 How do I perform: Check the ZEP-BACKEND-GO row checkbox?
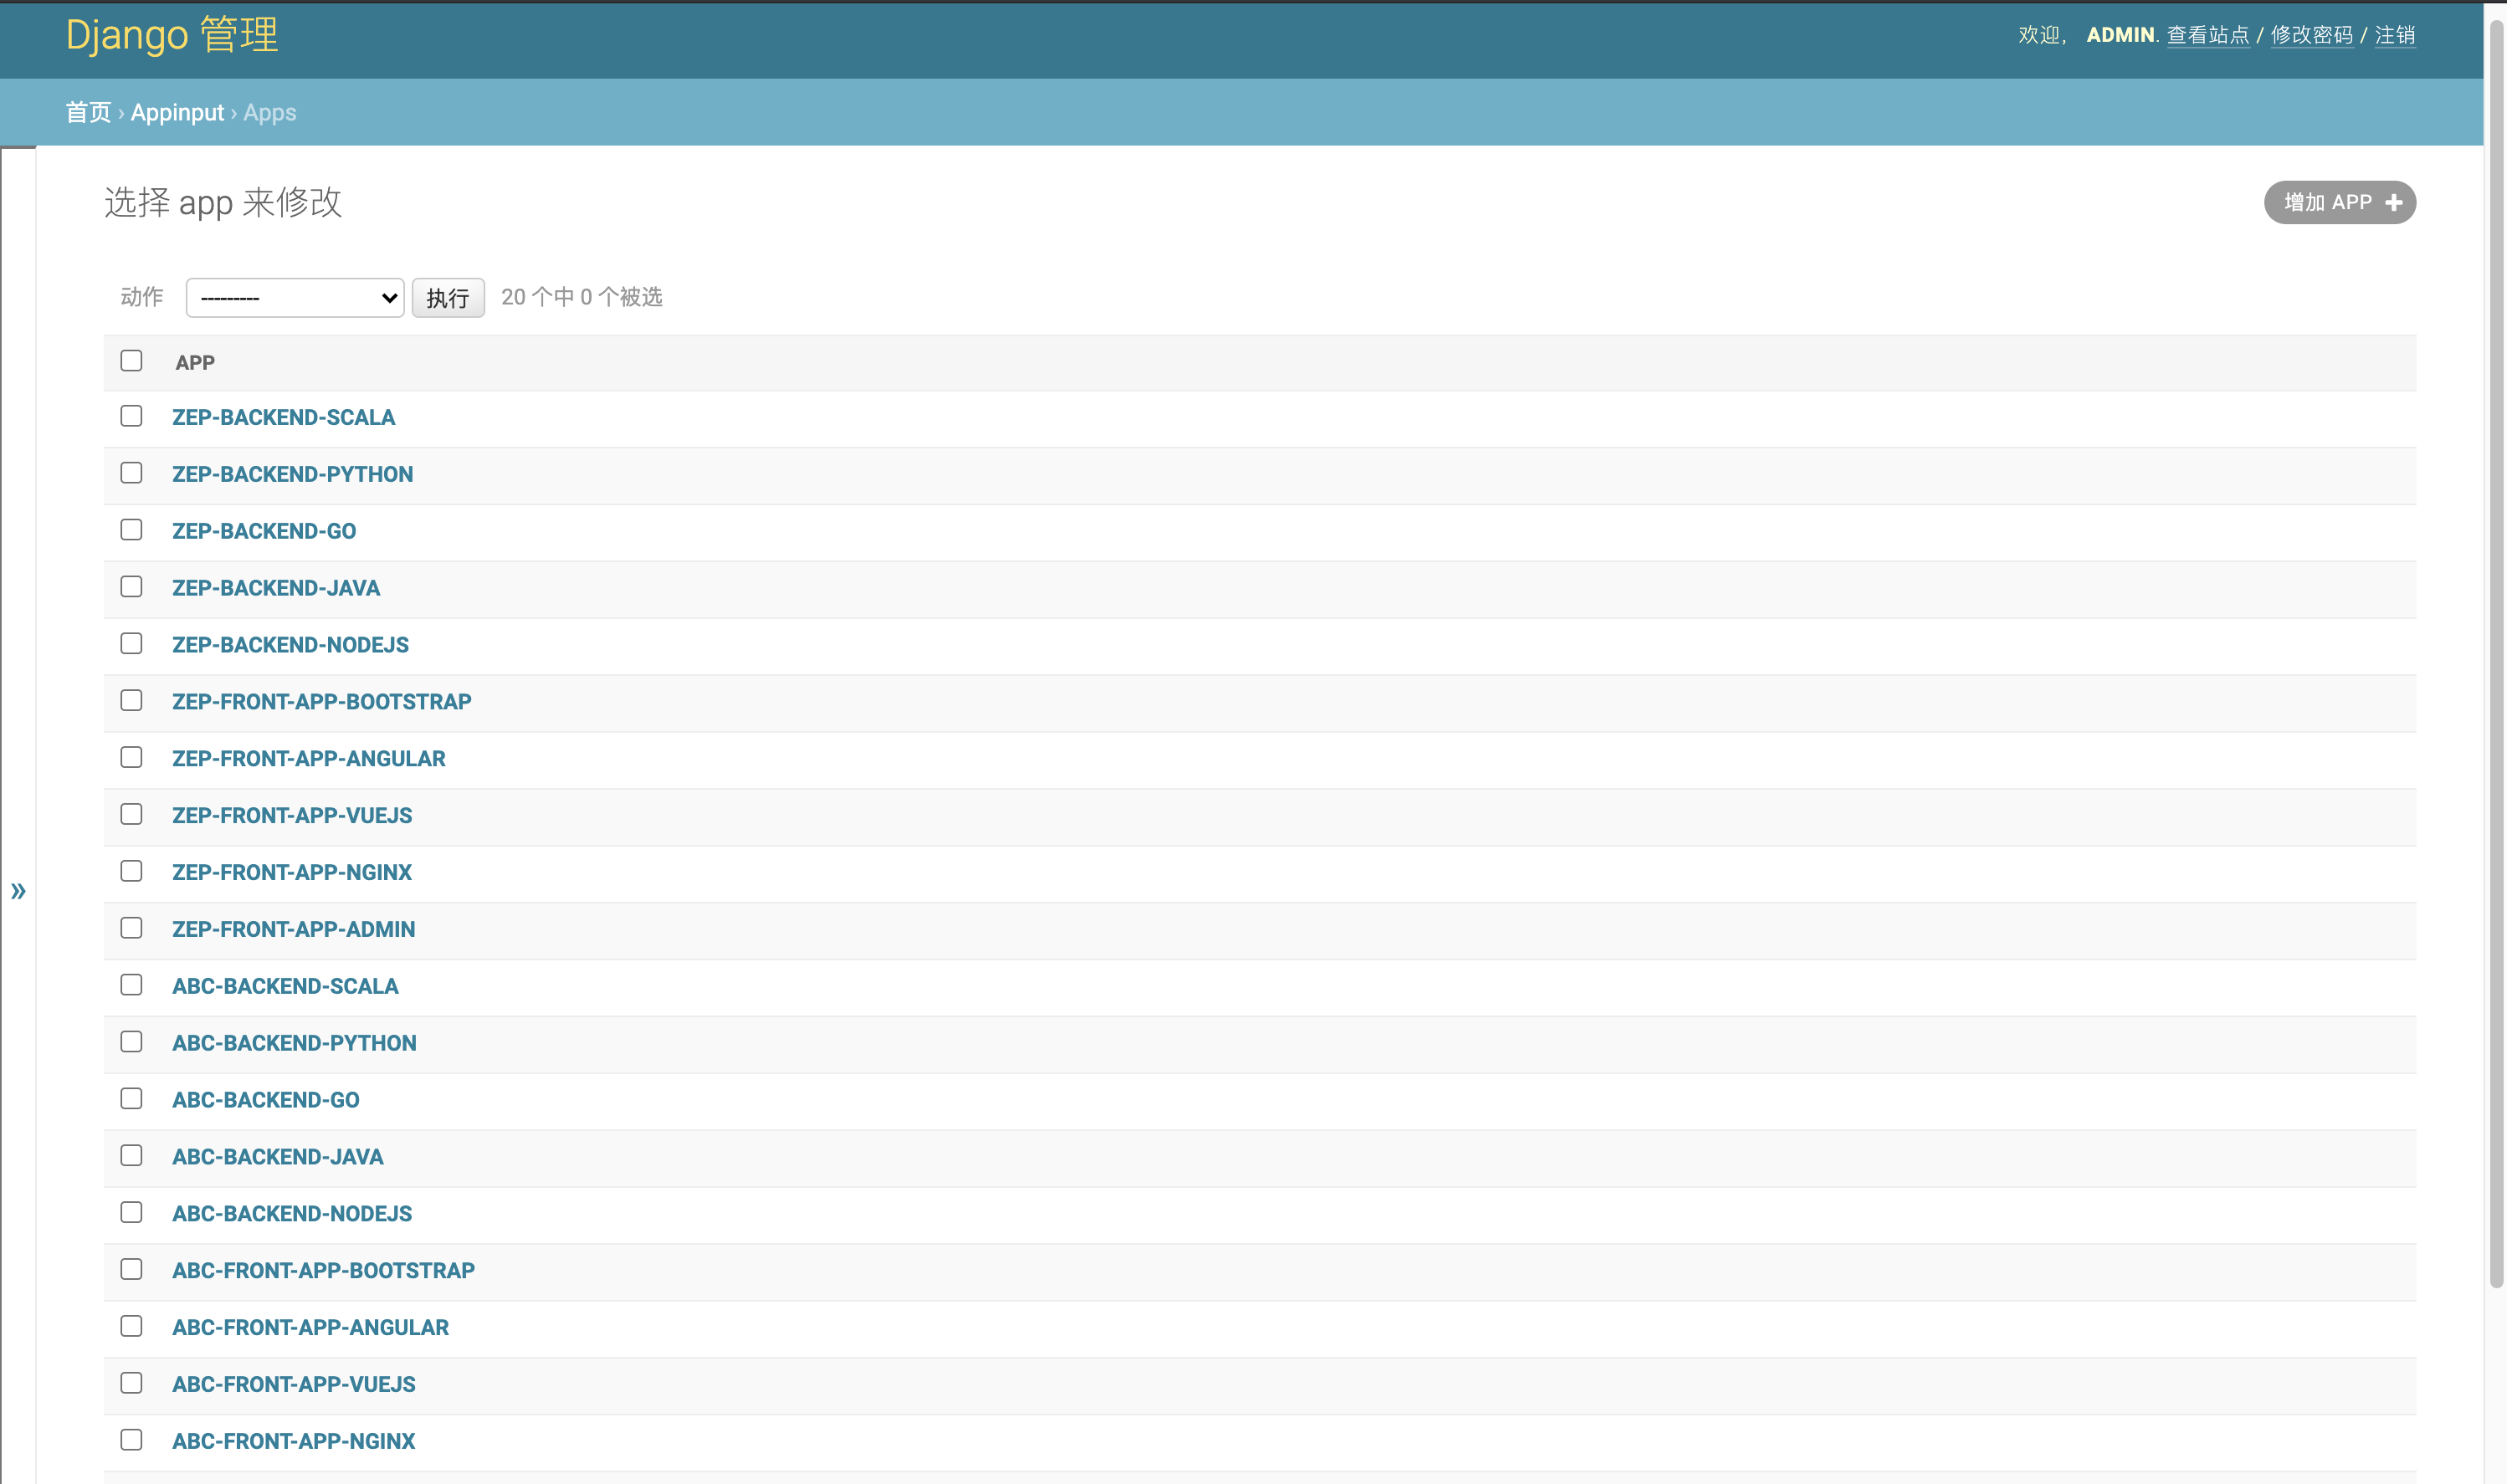coord(131,530)
